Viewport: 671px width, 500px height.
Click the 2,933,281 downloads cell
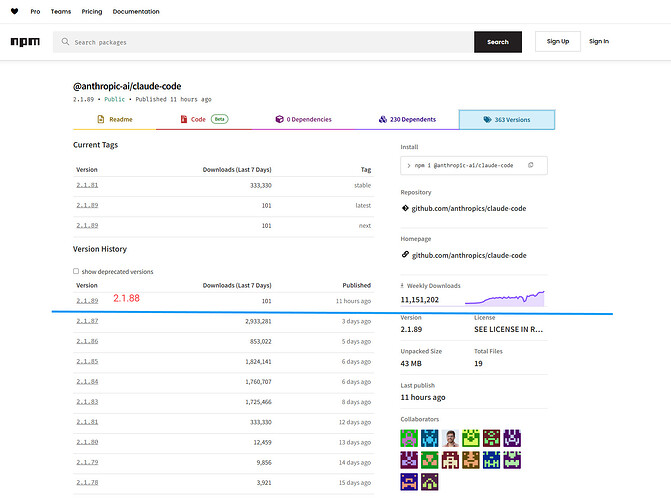pos(258,321)
